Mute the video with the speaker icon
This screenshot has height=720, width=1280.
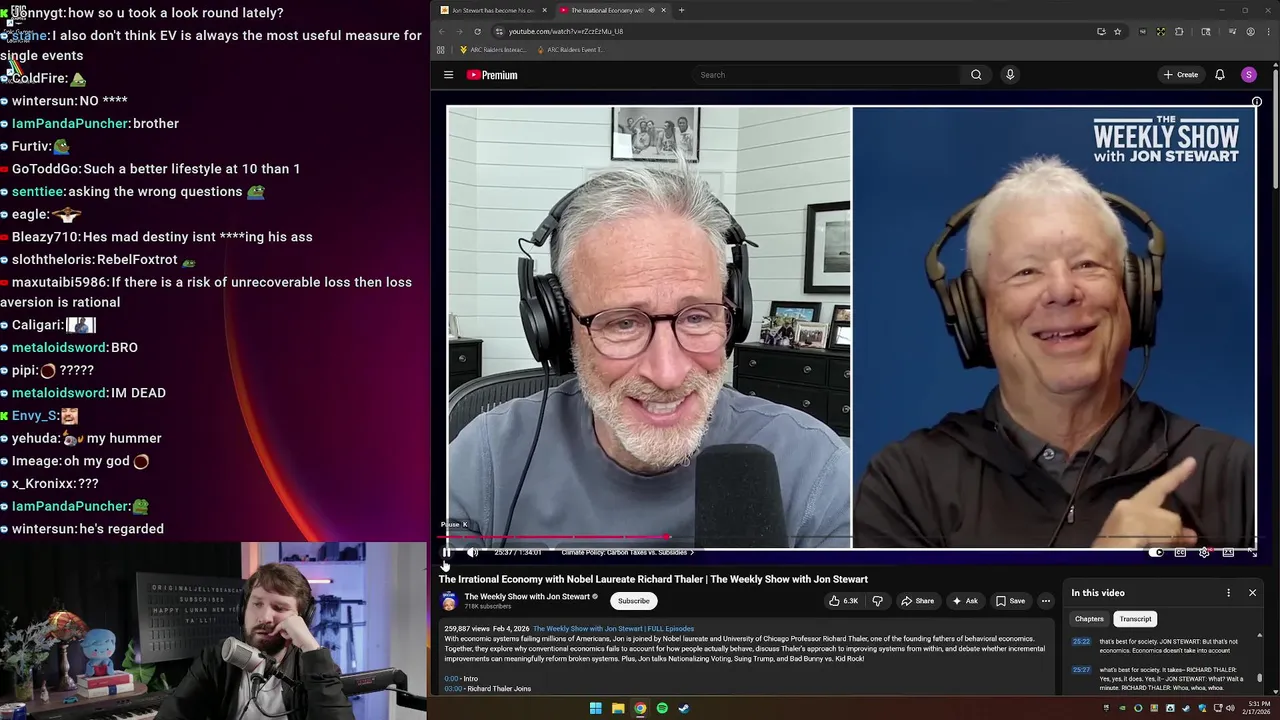click(x=472, y=552)
